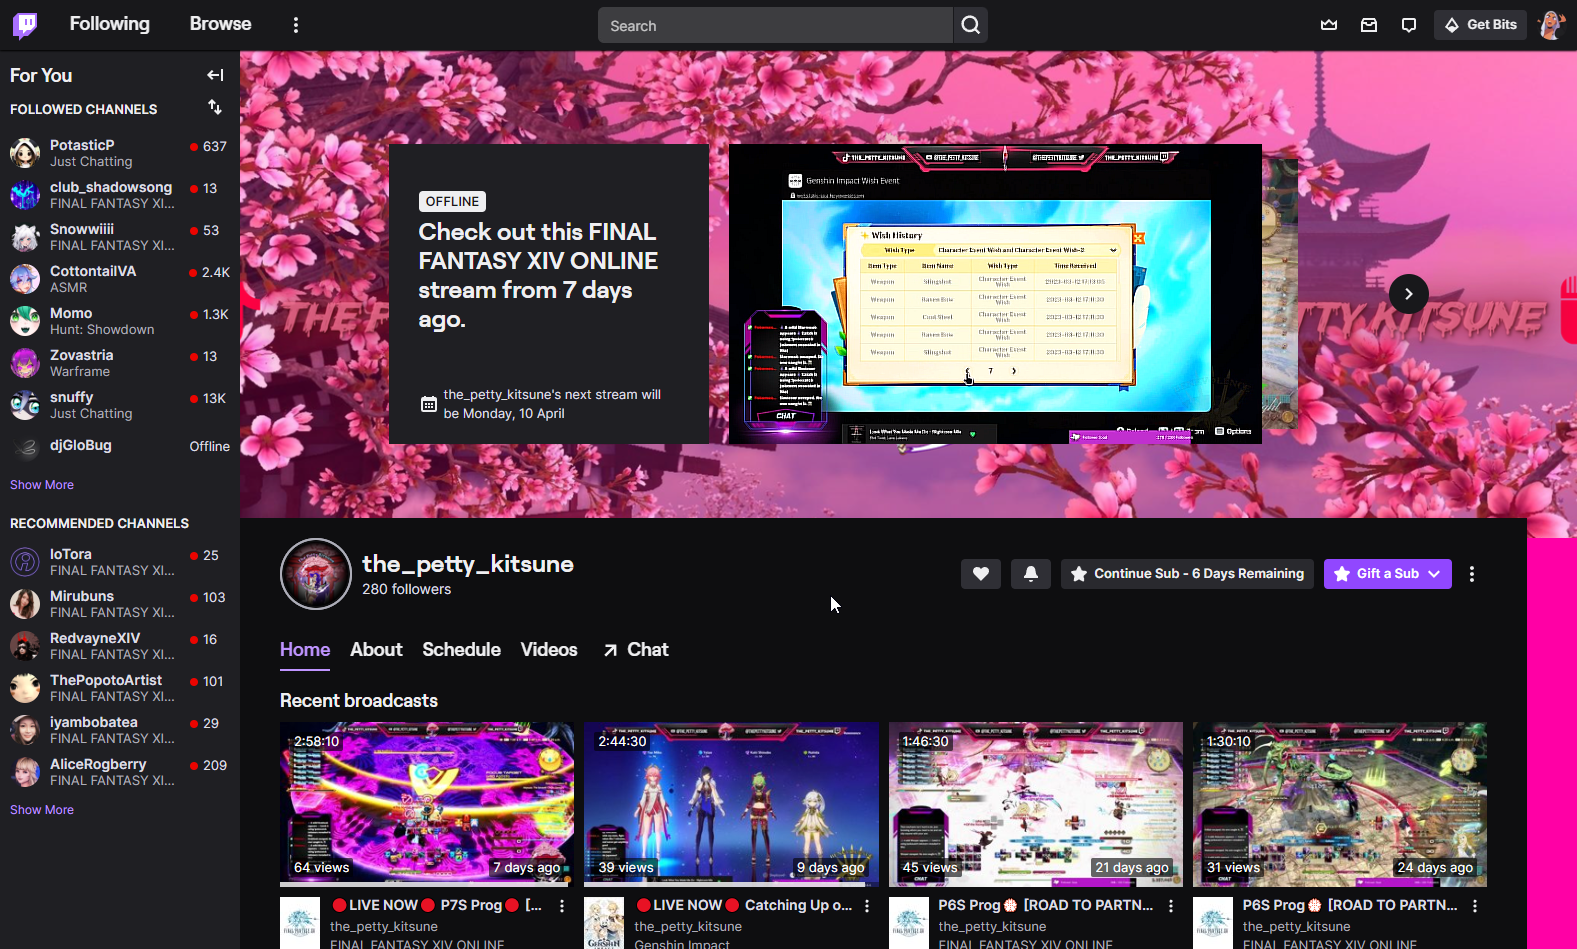Toggle the channel notification bell
1577x949 pixels.
(x=1031, y=574)
